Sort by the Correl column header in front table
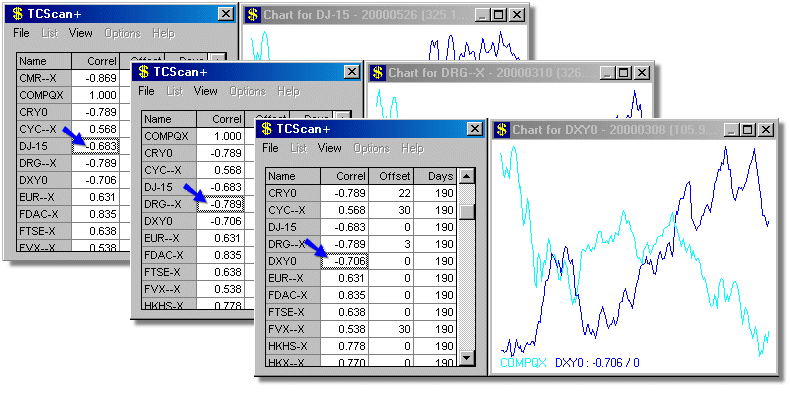The image size is (790, 396). tap(344, 176)
